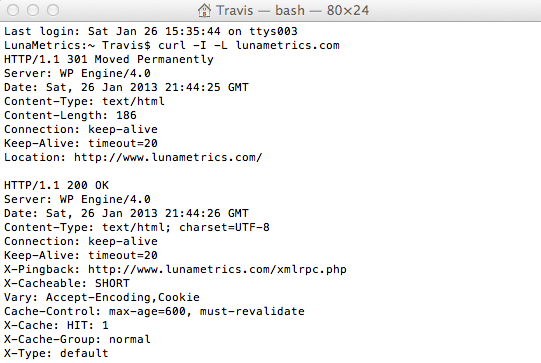Click the X-Pingback xmlrpc.php URL

(217, 269)
